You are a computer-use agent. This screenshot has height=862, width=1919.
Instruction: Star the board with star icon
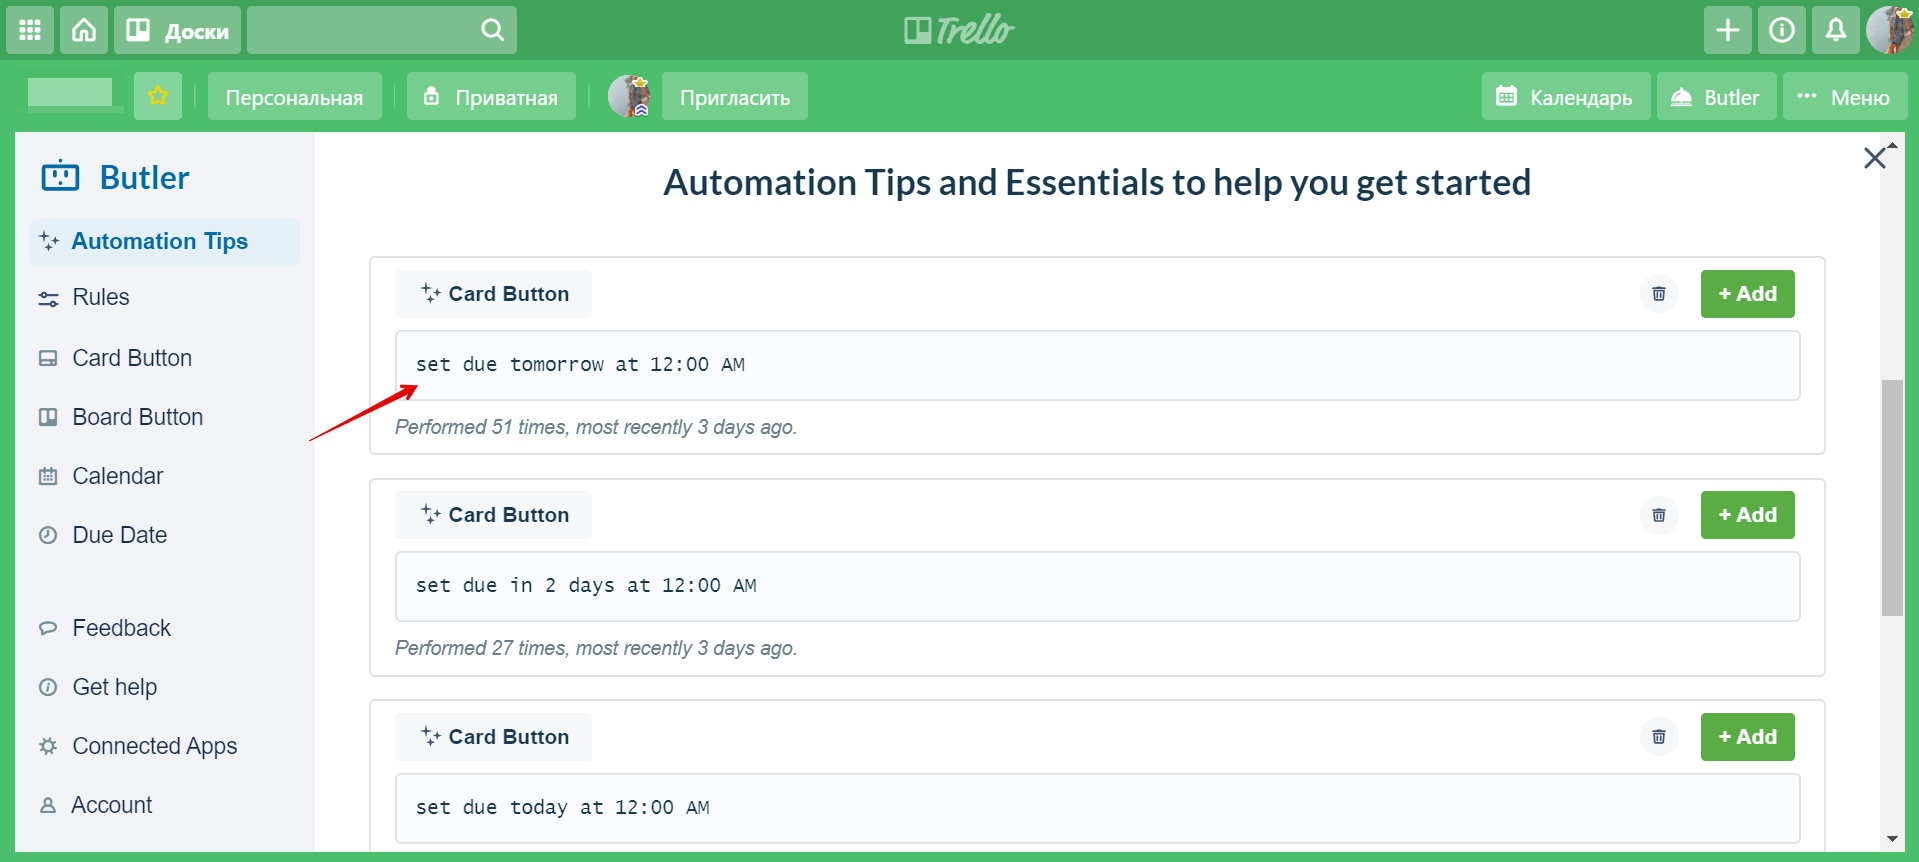158,96
